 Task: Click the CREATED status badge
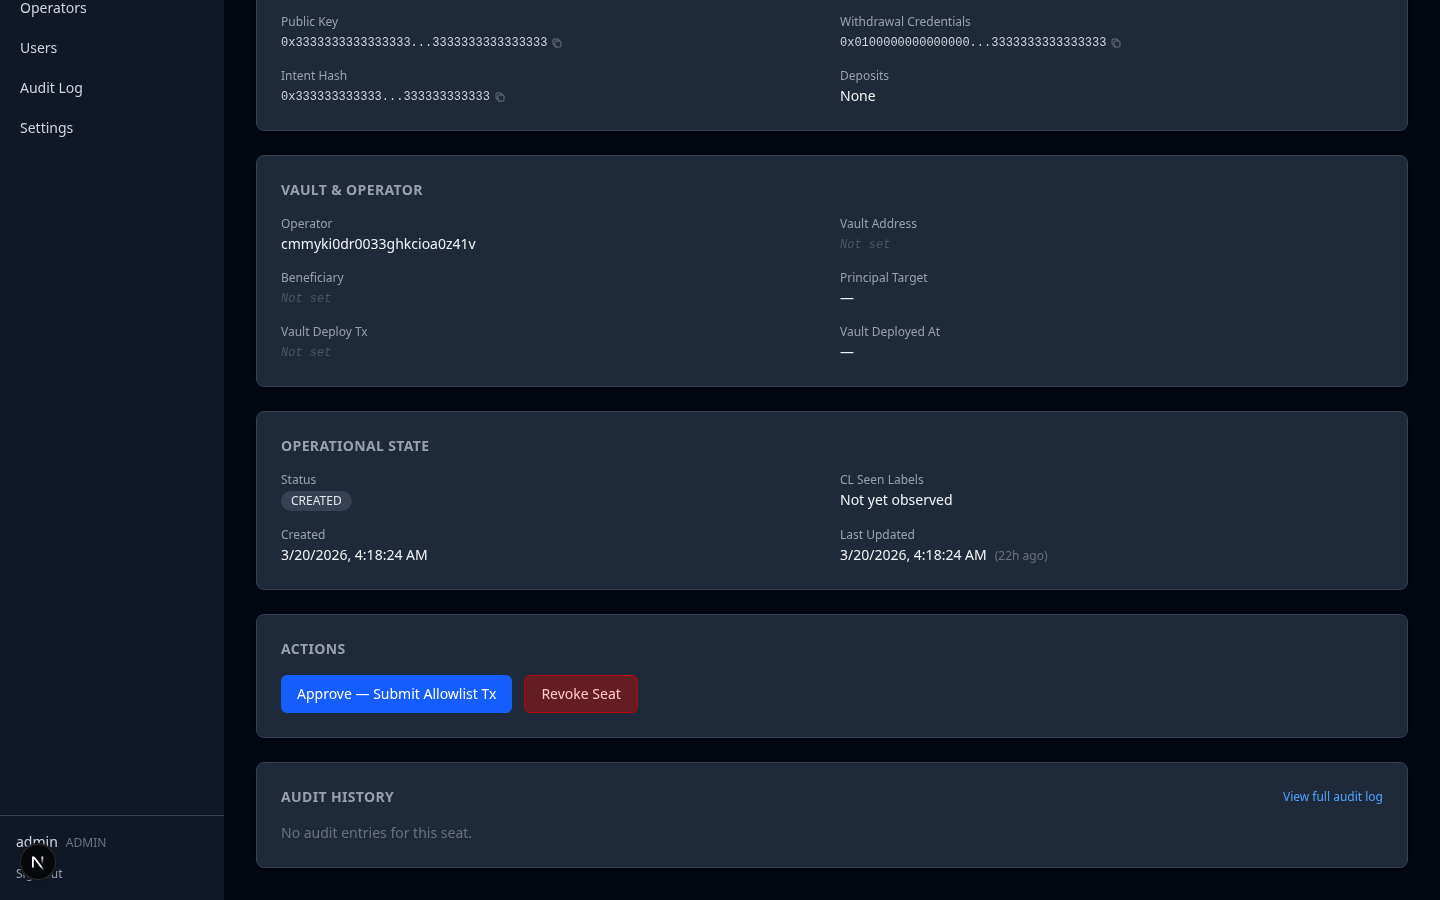(316, 500)
